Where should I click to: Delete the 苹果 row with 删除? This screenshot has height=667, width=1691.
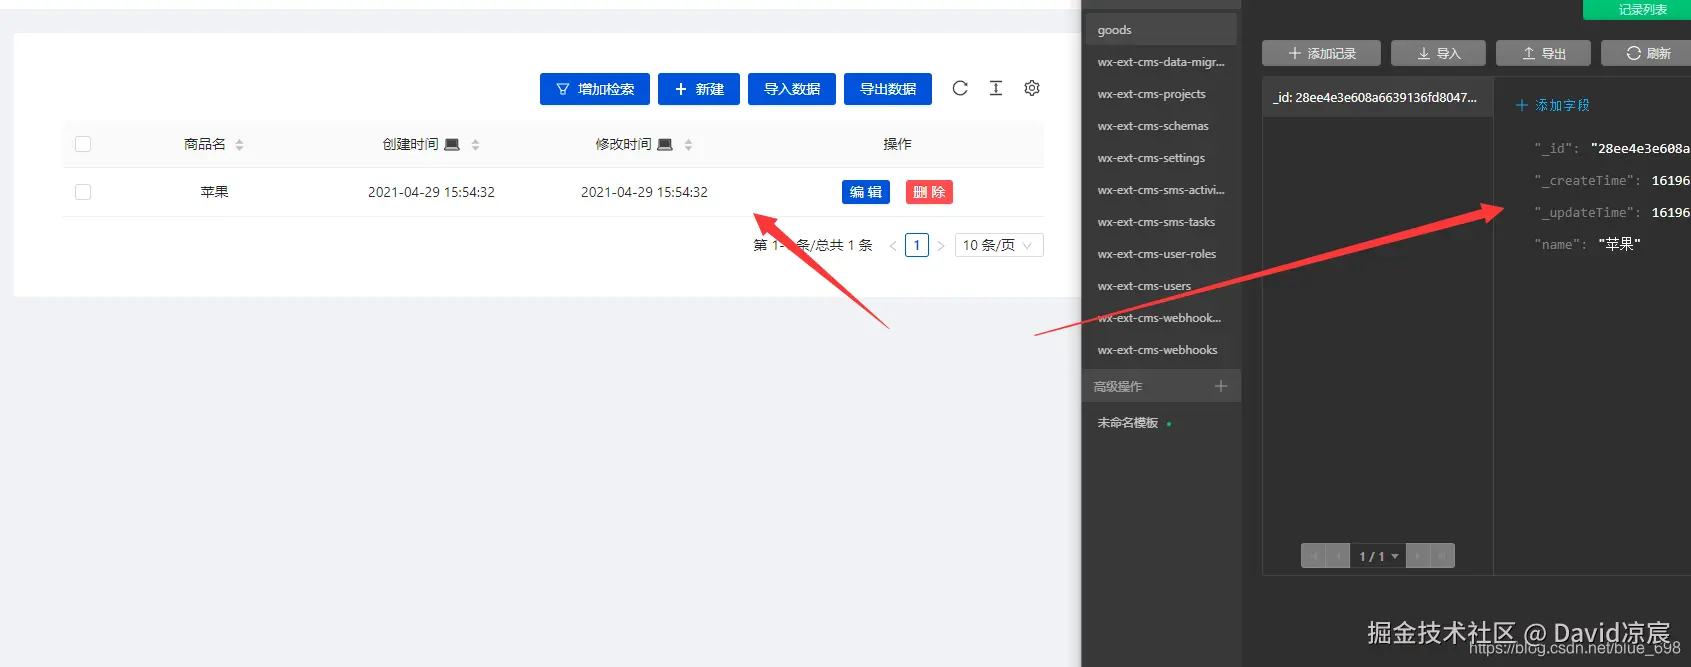[929, 192]
